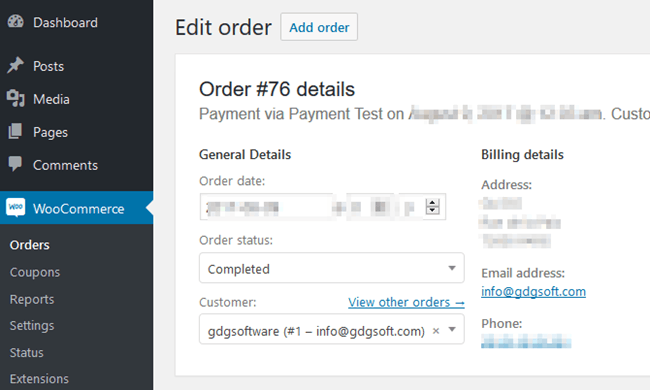This screenshot has width=650, height=390.
Task: Go to WooCommerce Settings submenu item
Action: [32, 326]
